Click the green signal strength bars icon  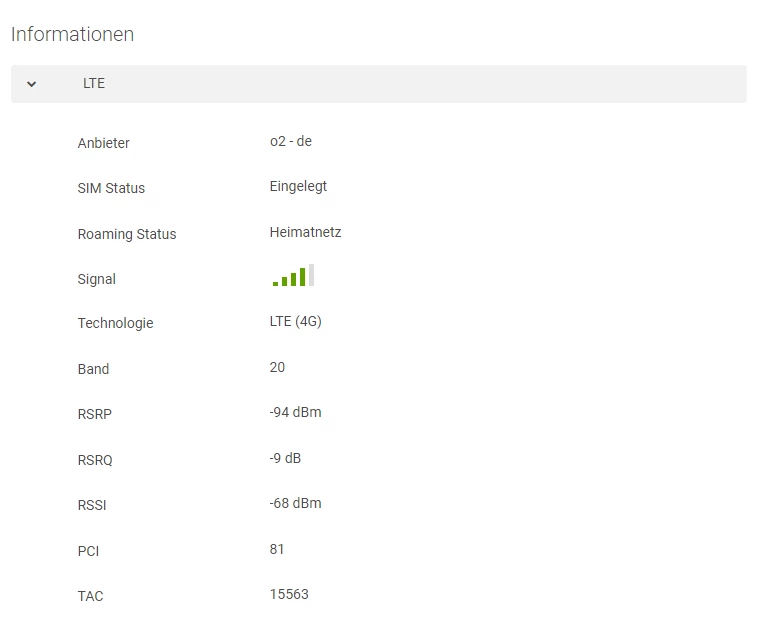point(293,276)
